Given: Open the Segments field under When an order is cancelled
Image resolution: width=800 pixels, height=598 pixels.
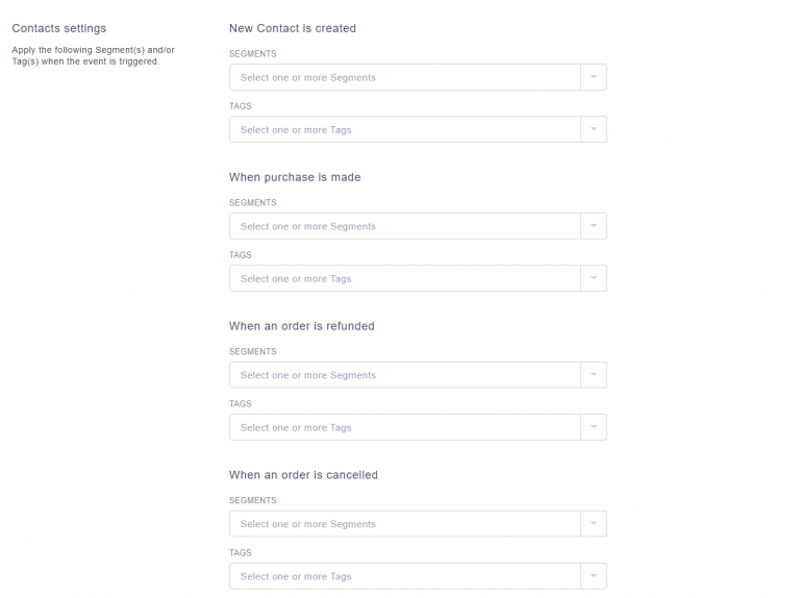Looking at the screenshot, I should (418, 524).
